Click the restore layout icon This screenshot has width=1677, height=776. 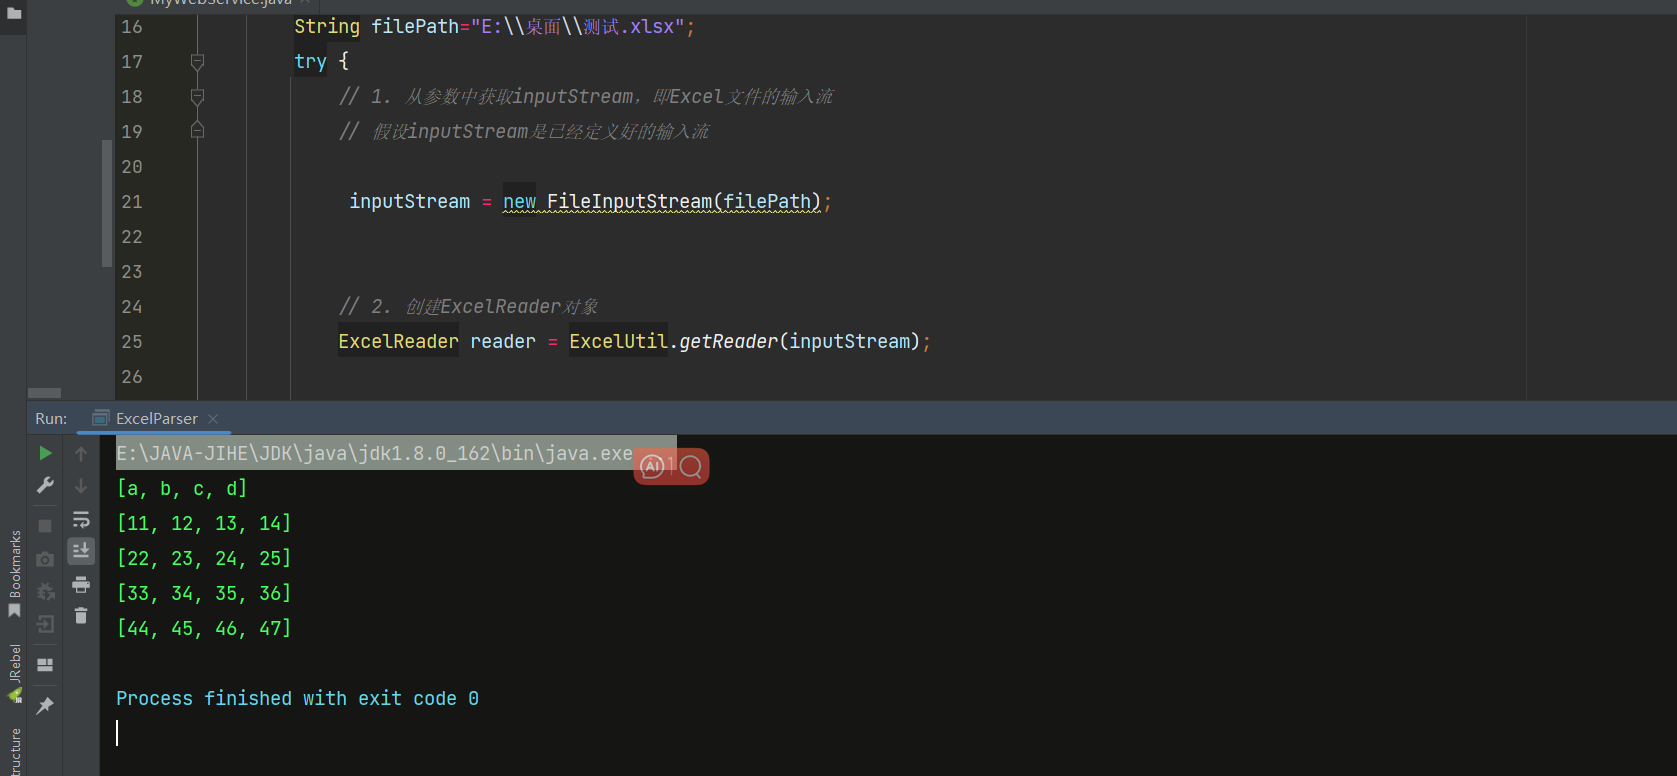point(45,665)
